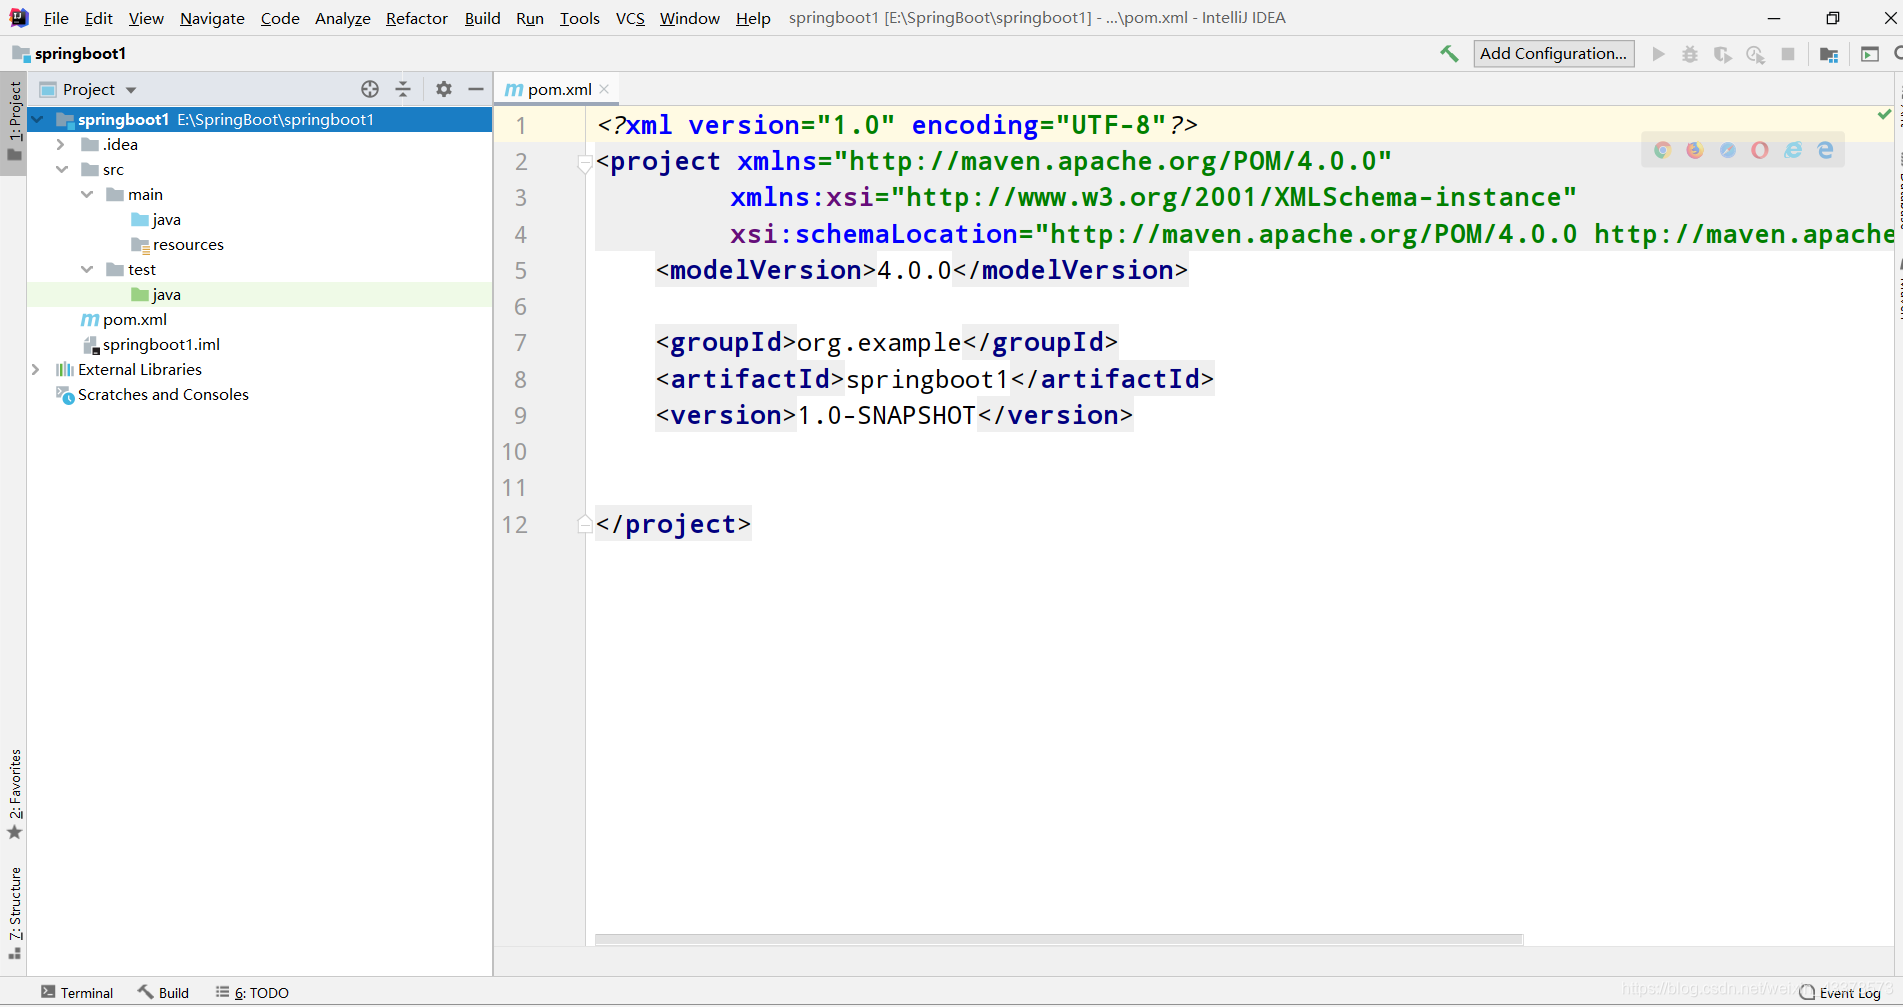
Task: Open the Analyze menu
Action: click(342, 18)
